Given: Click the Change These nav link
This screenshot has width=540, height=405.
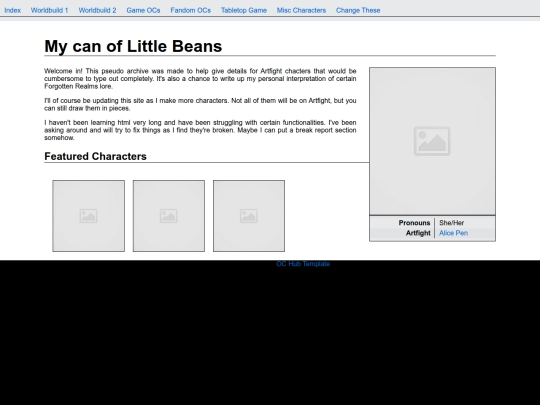Looking at the screenshot, I should click(358, 10).
